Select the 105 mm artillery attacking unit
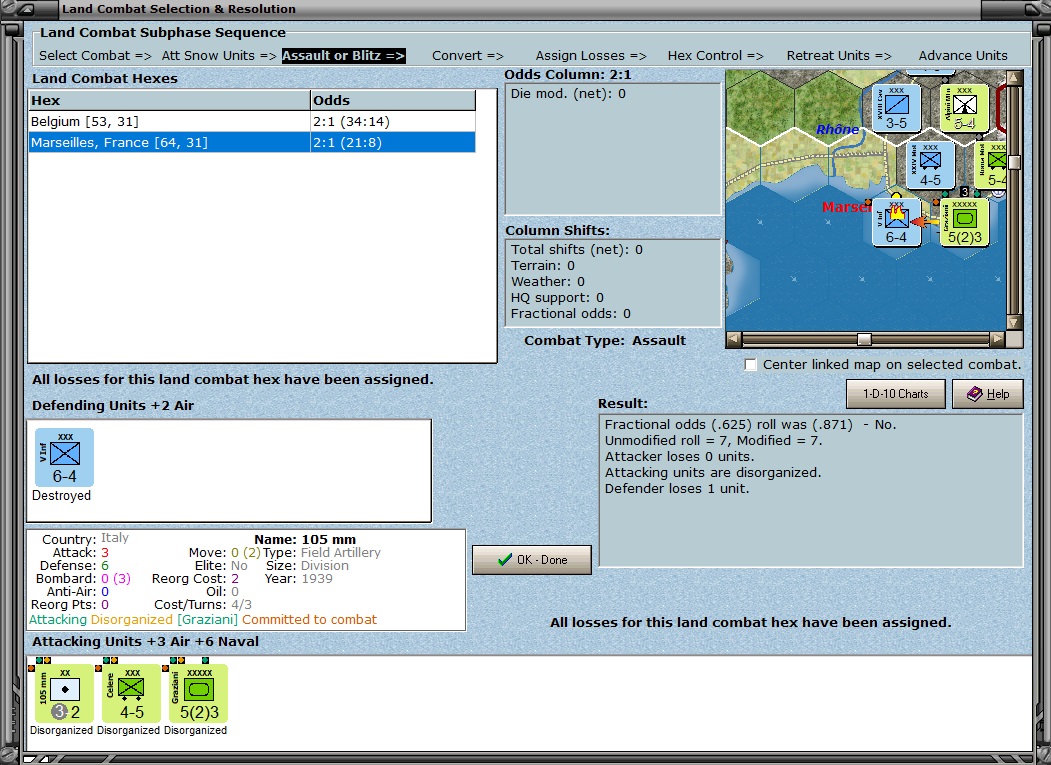Viewport: 1051px width, 765px height. pyautogui.click(x=64, y=694)
